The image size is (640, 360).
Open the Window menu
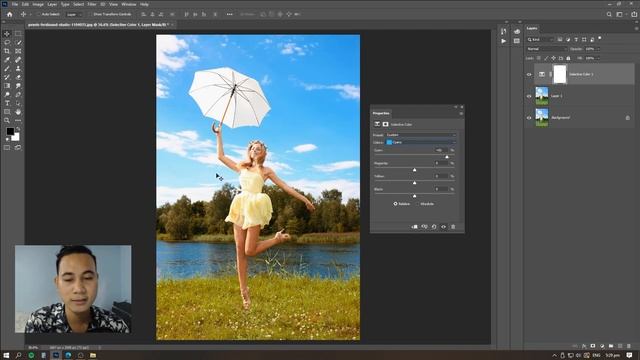click(x=129, y=4)
